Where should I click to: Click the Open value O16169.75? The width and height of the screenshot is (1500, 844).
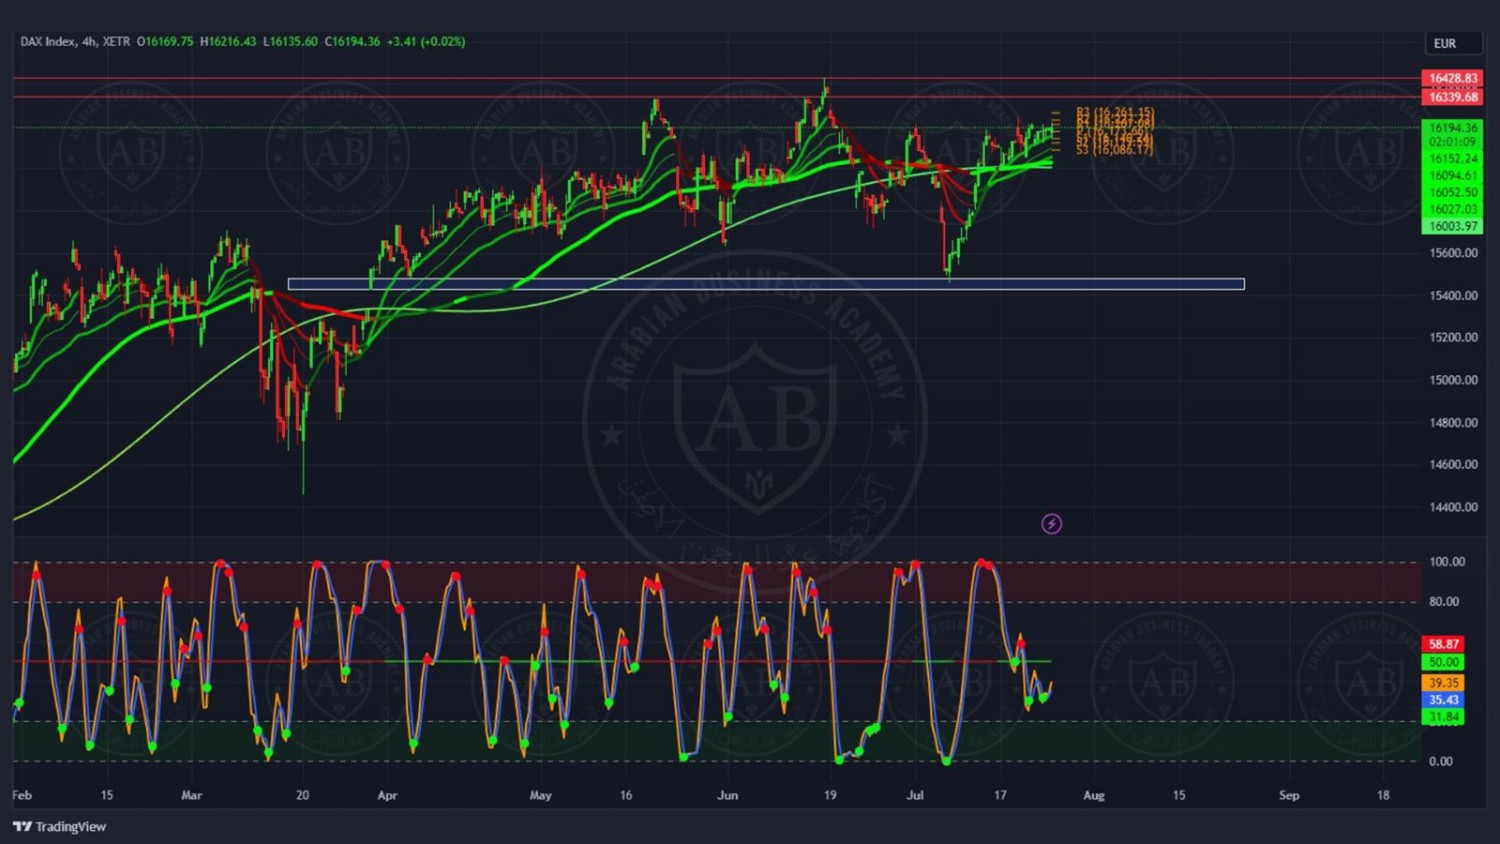(165, 41)
